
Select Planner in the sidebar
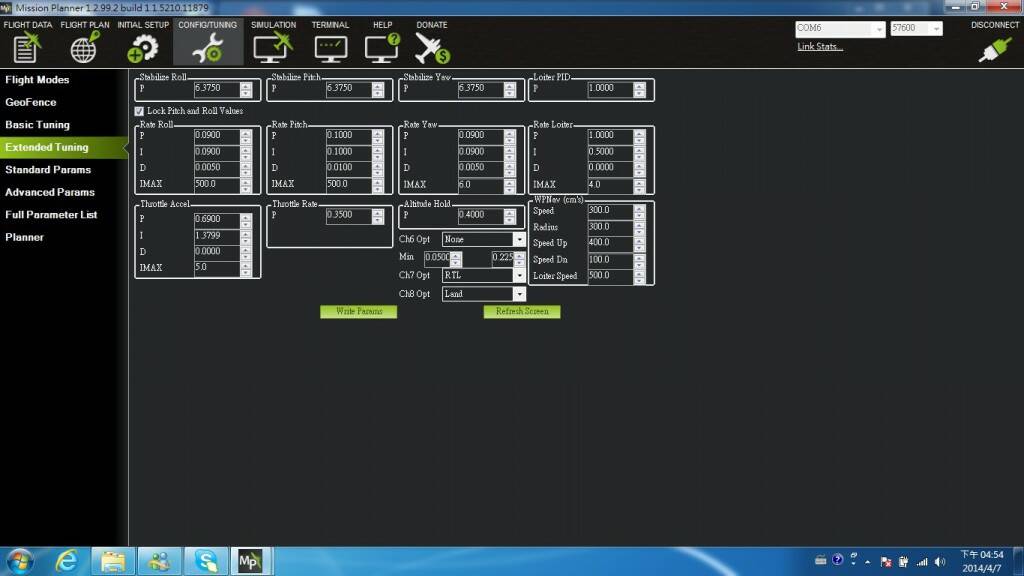[24, 238]
